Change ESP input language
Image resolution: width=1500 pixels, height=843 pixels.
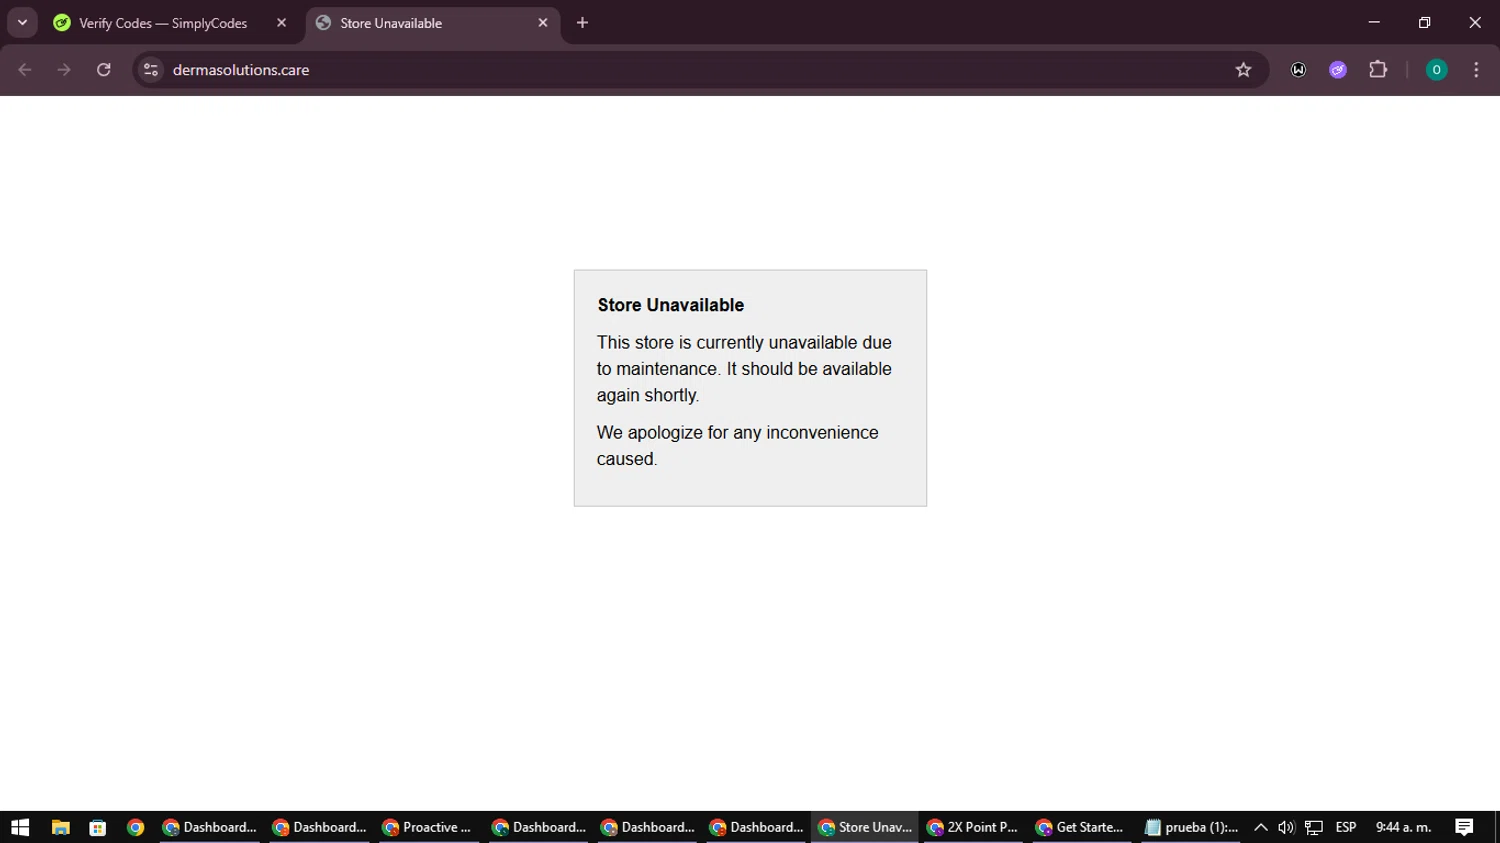pos(1346,827)
